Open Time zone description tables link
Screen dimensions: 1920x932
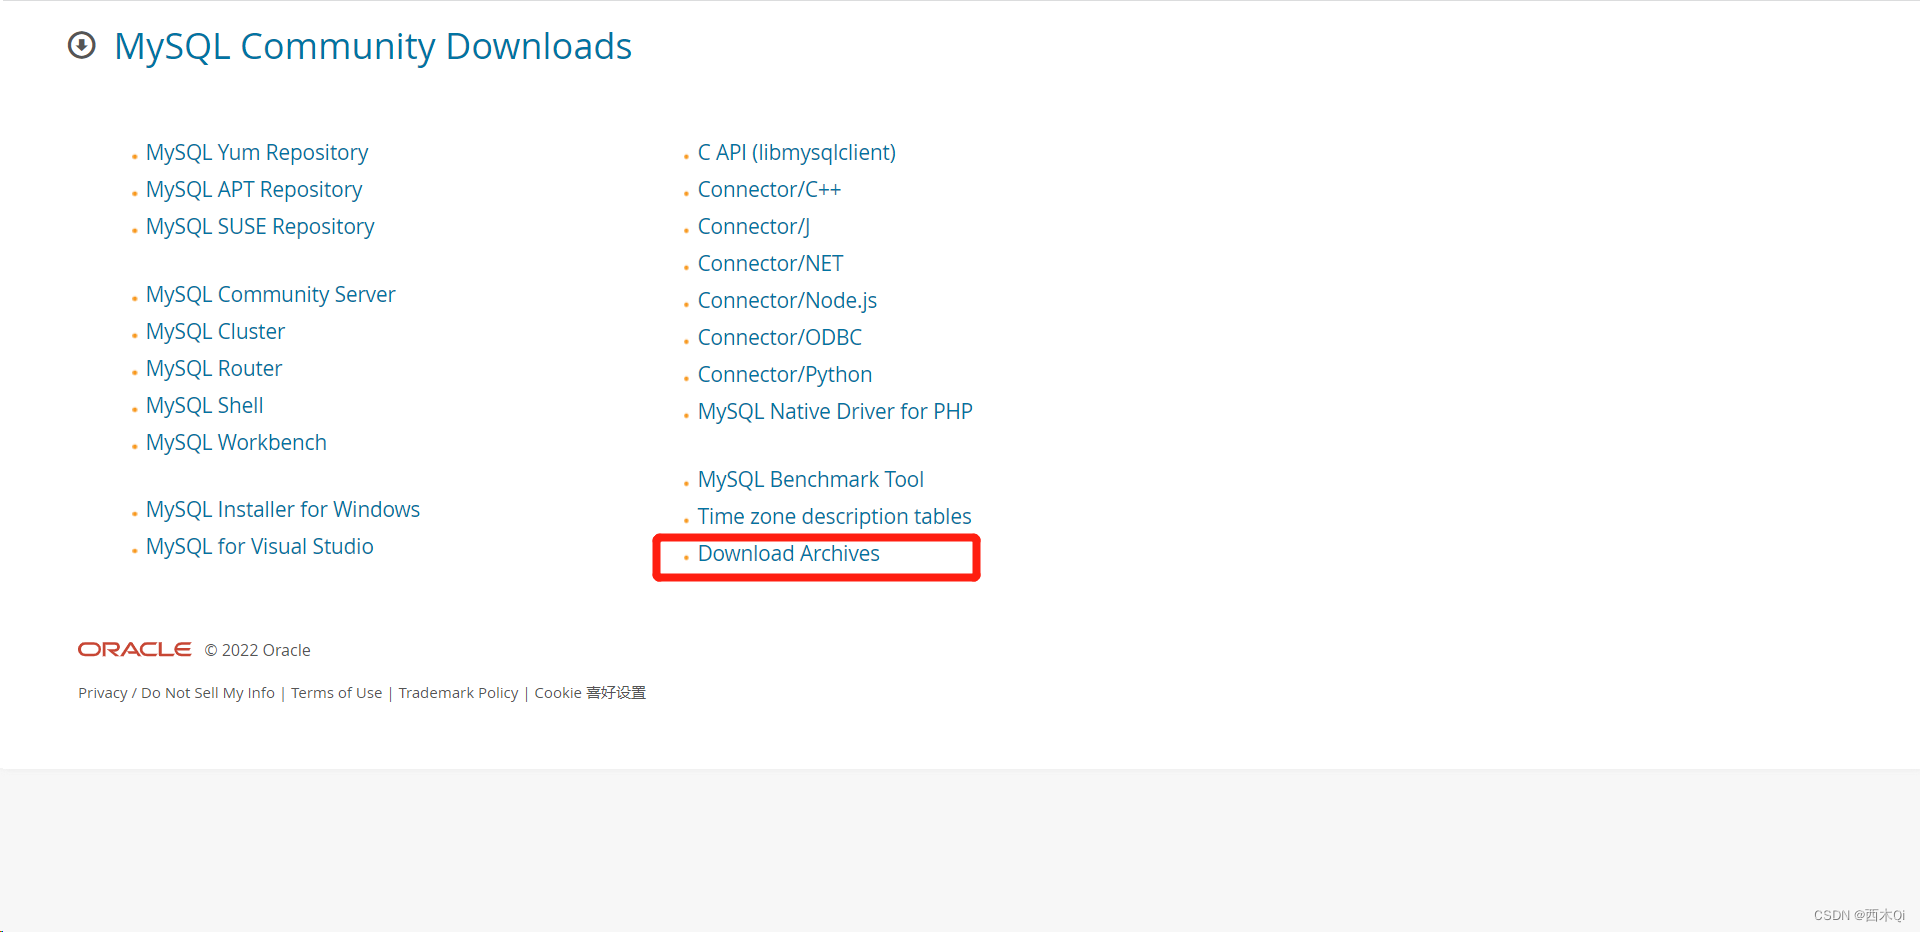(835, 517)
